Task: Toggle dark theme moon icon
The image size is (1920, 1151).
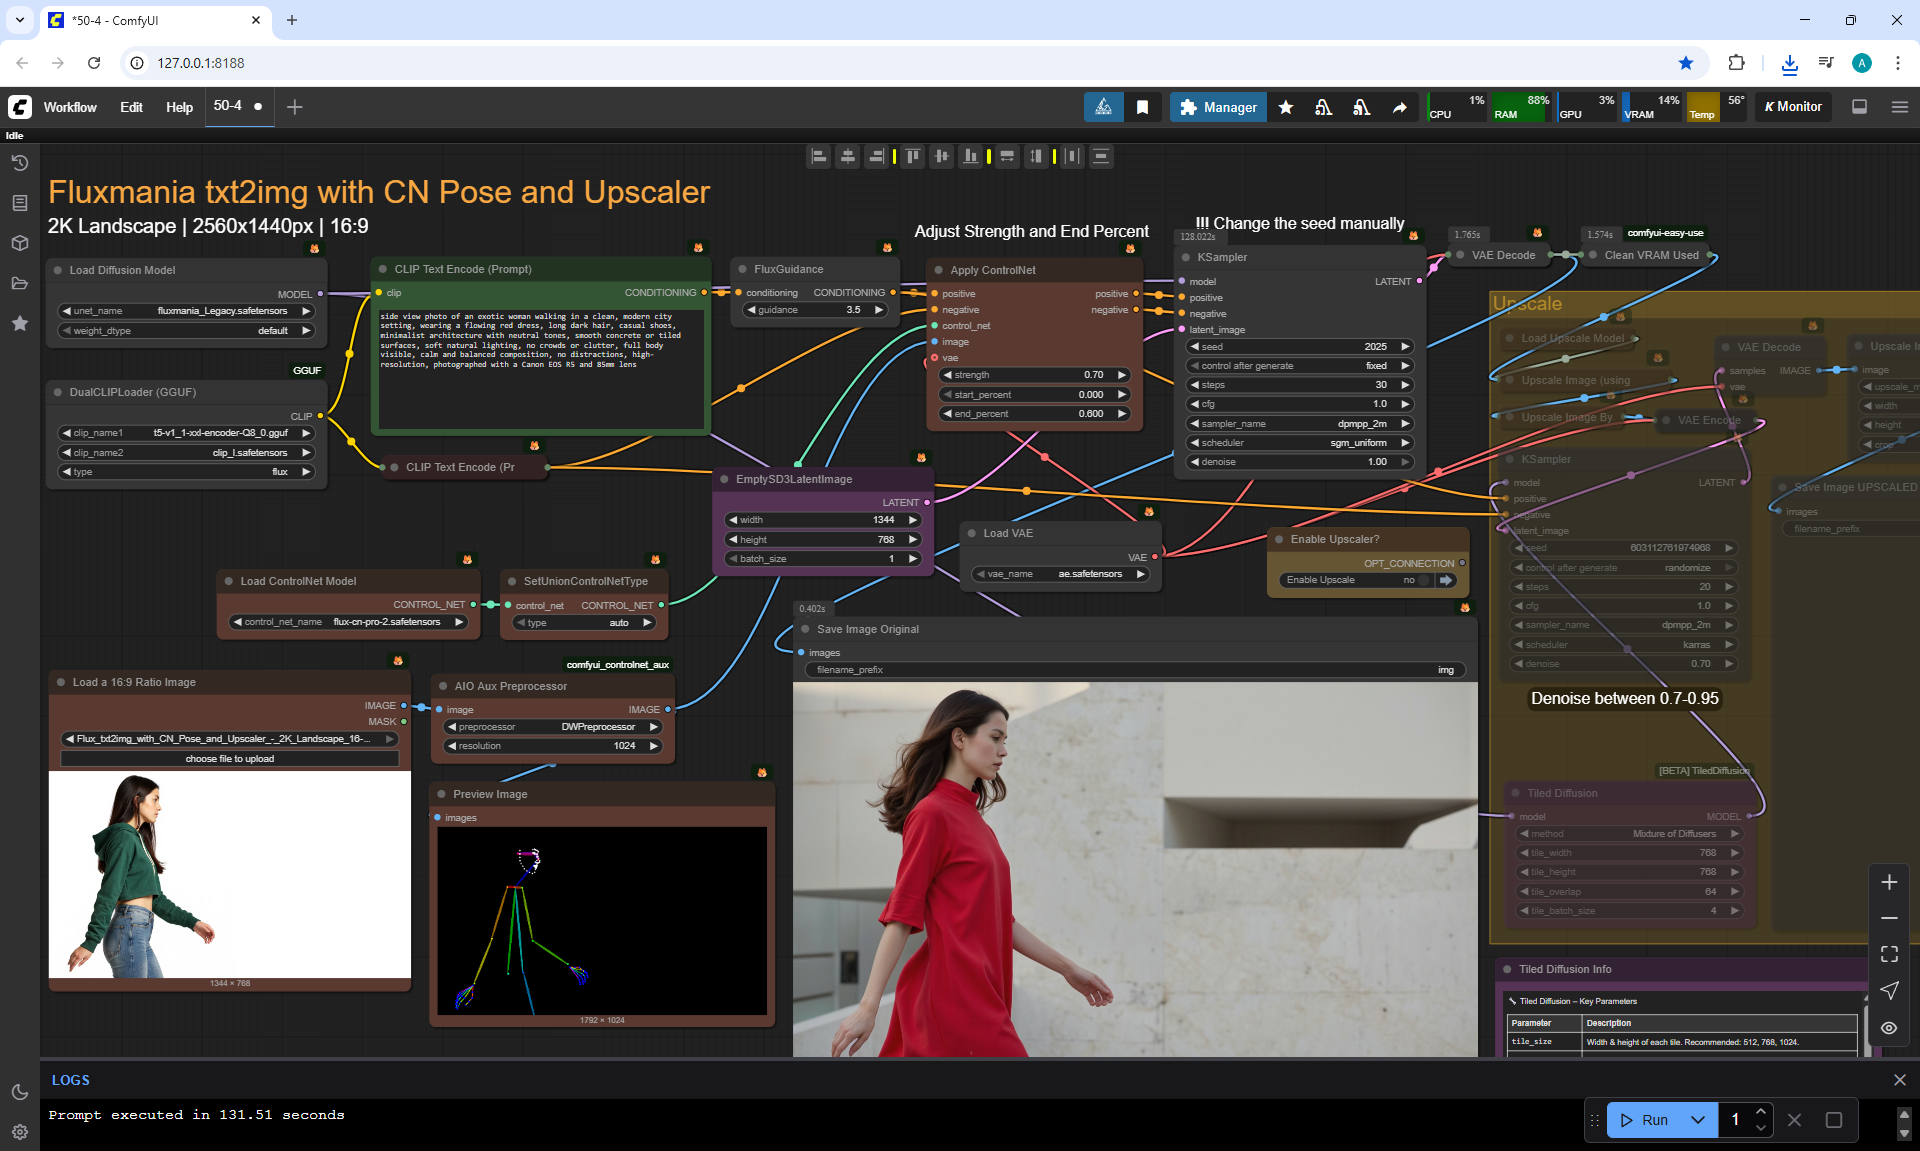Action: pyautogui.click(x=19, y=1092)
